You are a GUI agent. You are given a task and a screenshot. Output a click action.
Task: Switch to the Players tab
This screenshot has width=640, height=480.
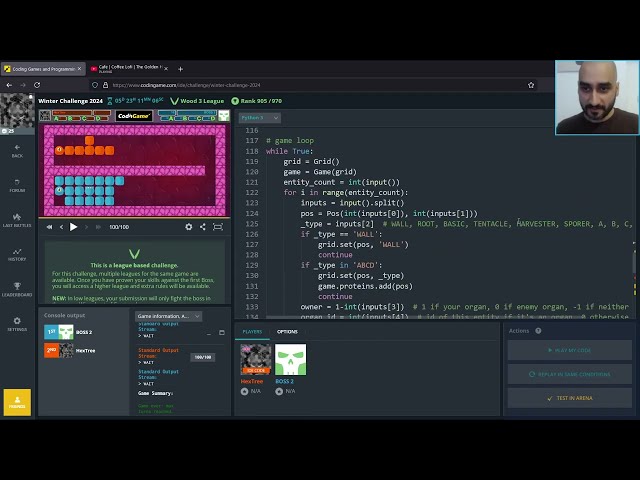pos(252,332)
